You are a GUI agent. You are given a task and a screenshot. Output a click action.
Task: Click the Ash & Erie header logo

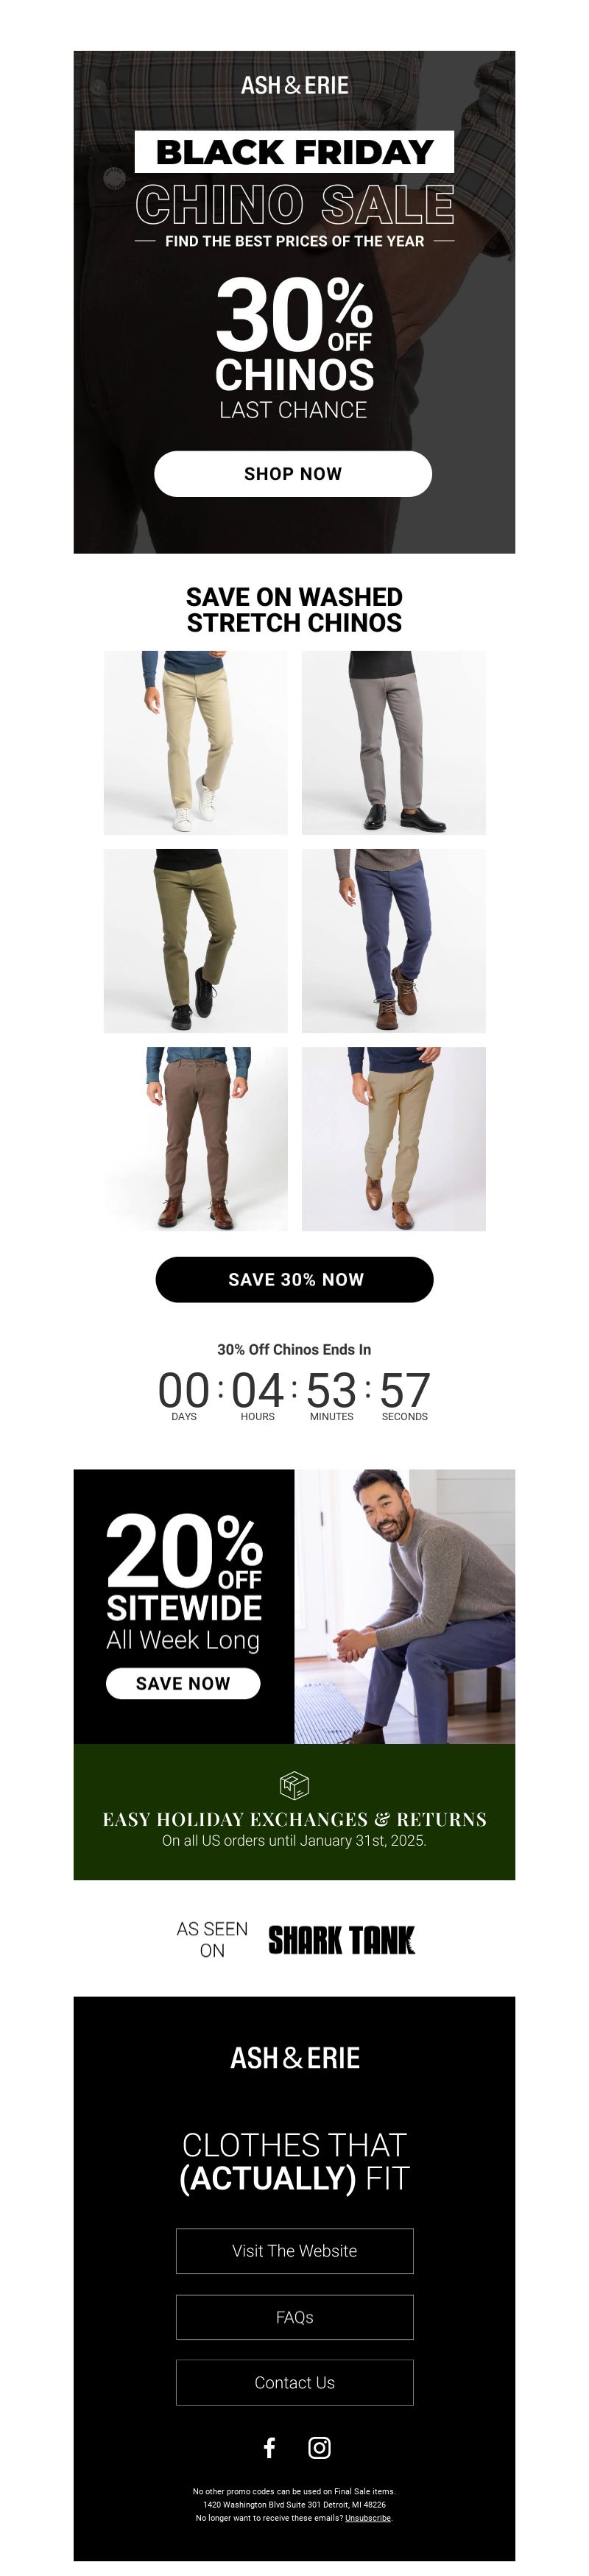coord(294,86)
